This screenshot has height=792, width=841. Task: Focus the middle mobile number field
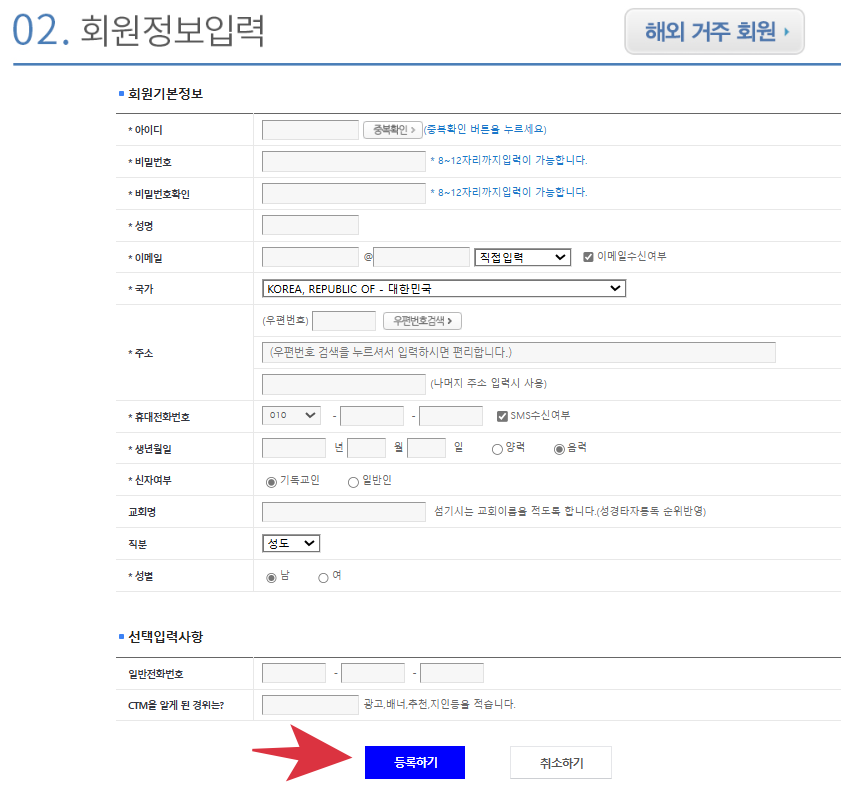pyautogui.click(x=372, y=416)
